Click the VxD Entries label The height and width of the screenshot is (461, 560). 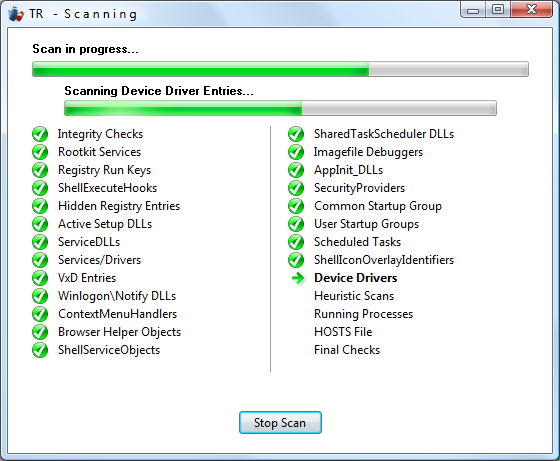(x=87, y=278)
